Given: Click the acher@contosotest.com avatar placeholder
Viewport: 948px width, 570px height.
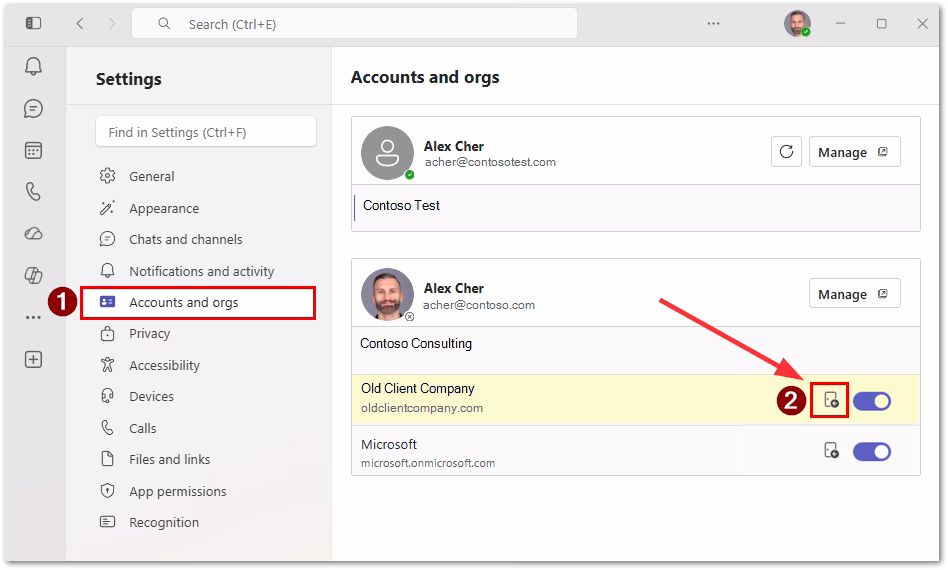Looking at the screenshot, I should (x=388, y=153).
